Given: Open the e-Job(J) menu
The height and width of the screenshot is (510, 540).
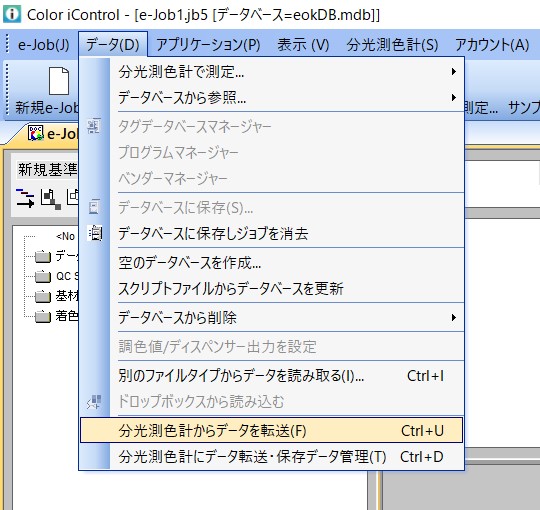Looking at the screenshot, I should [43, 45].
